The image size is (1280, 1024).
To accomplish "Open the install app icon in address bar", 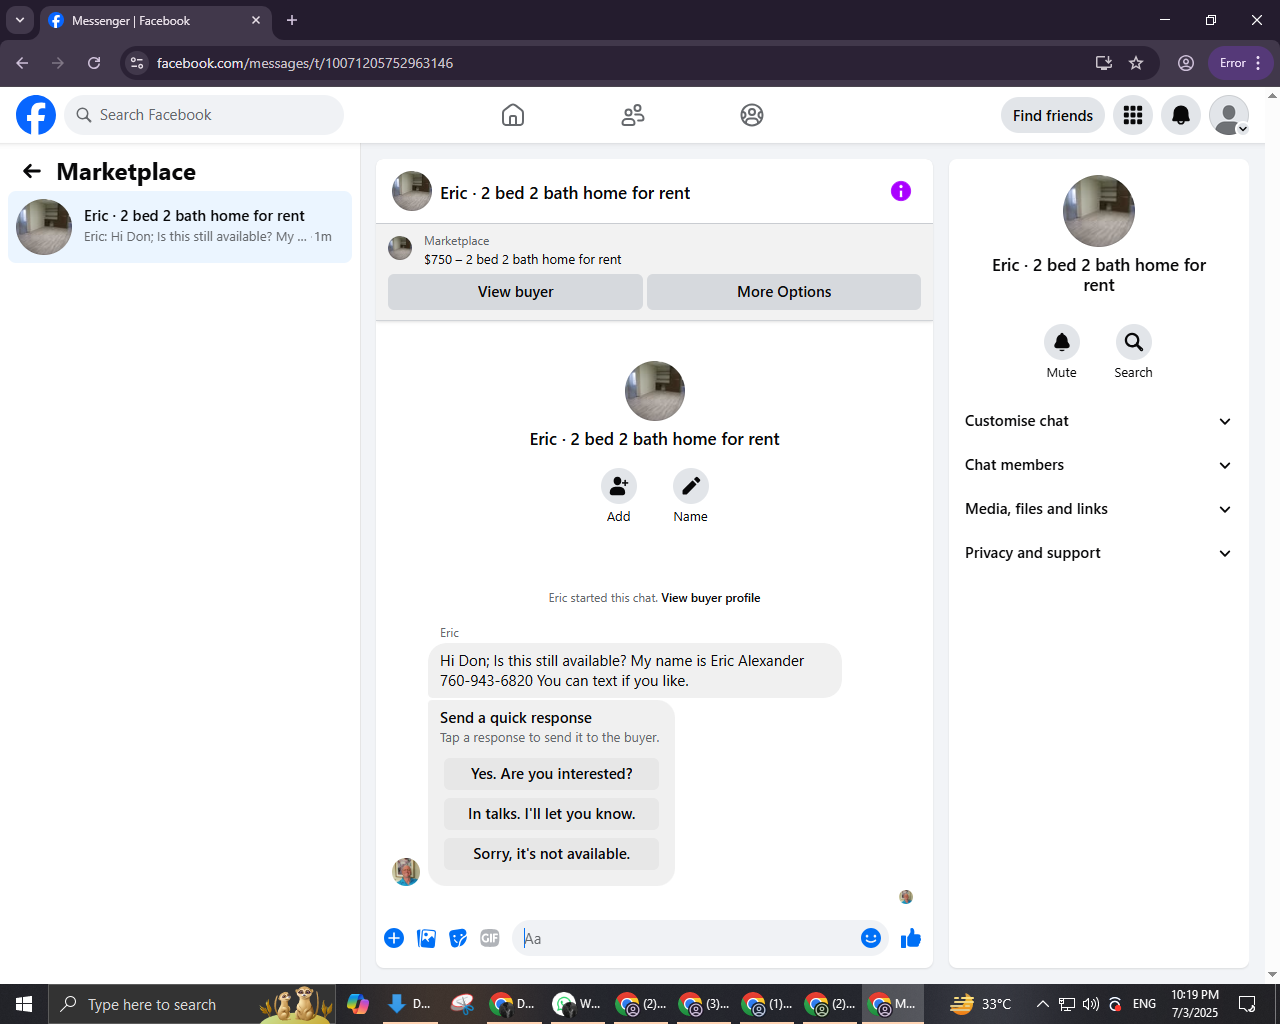I will [1104, 63].
